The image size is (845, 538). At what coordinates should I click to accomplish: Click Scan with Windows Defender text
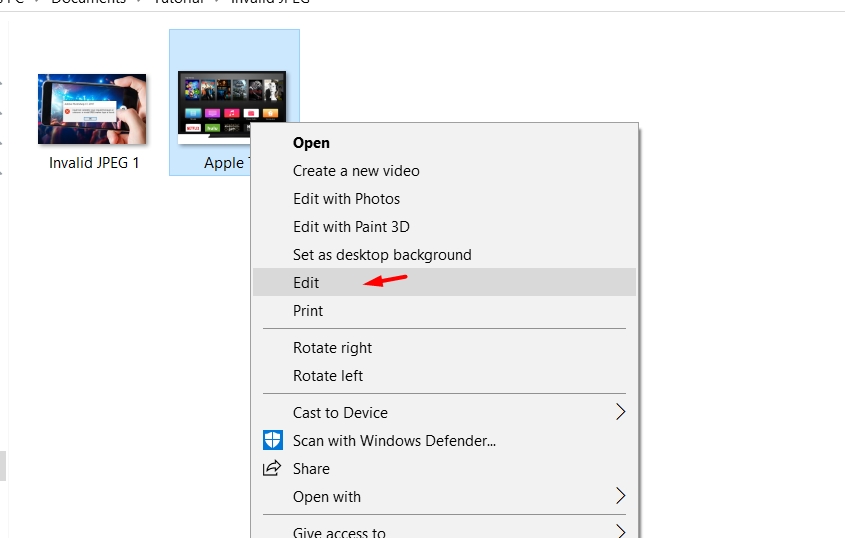(x=394, y=441)
